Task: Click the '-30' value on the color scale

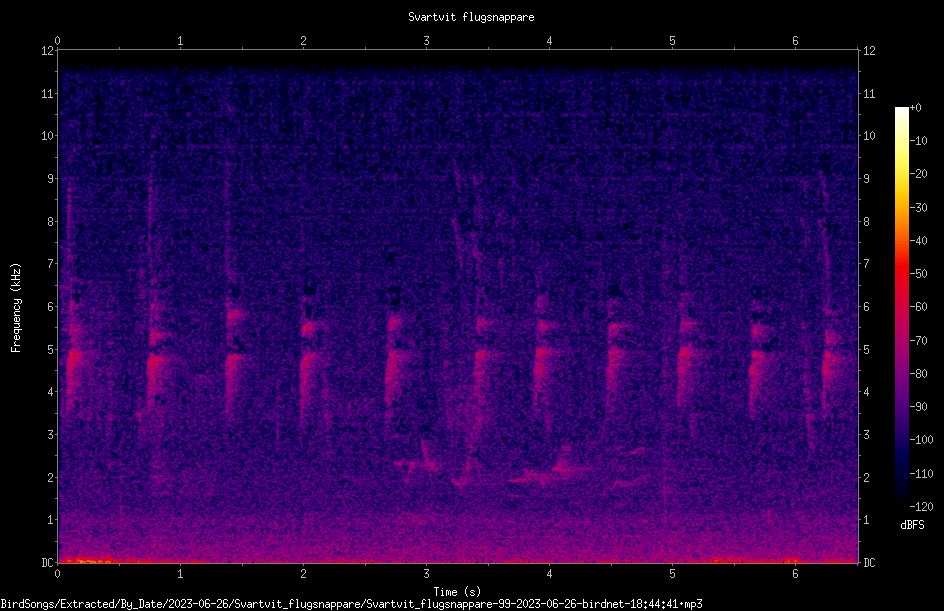Action: [x=919, y=208]
